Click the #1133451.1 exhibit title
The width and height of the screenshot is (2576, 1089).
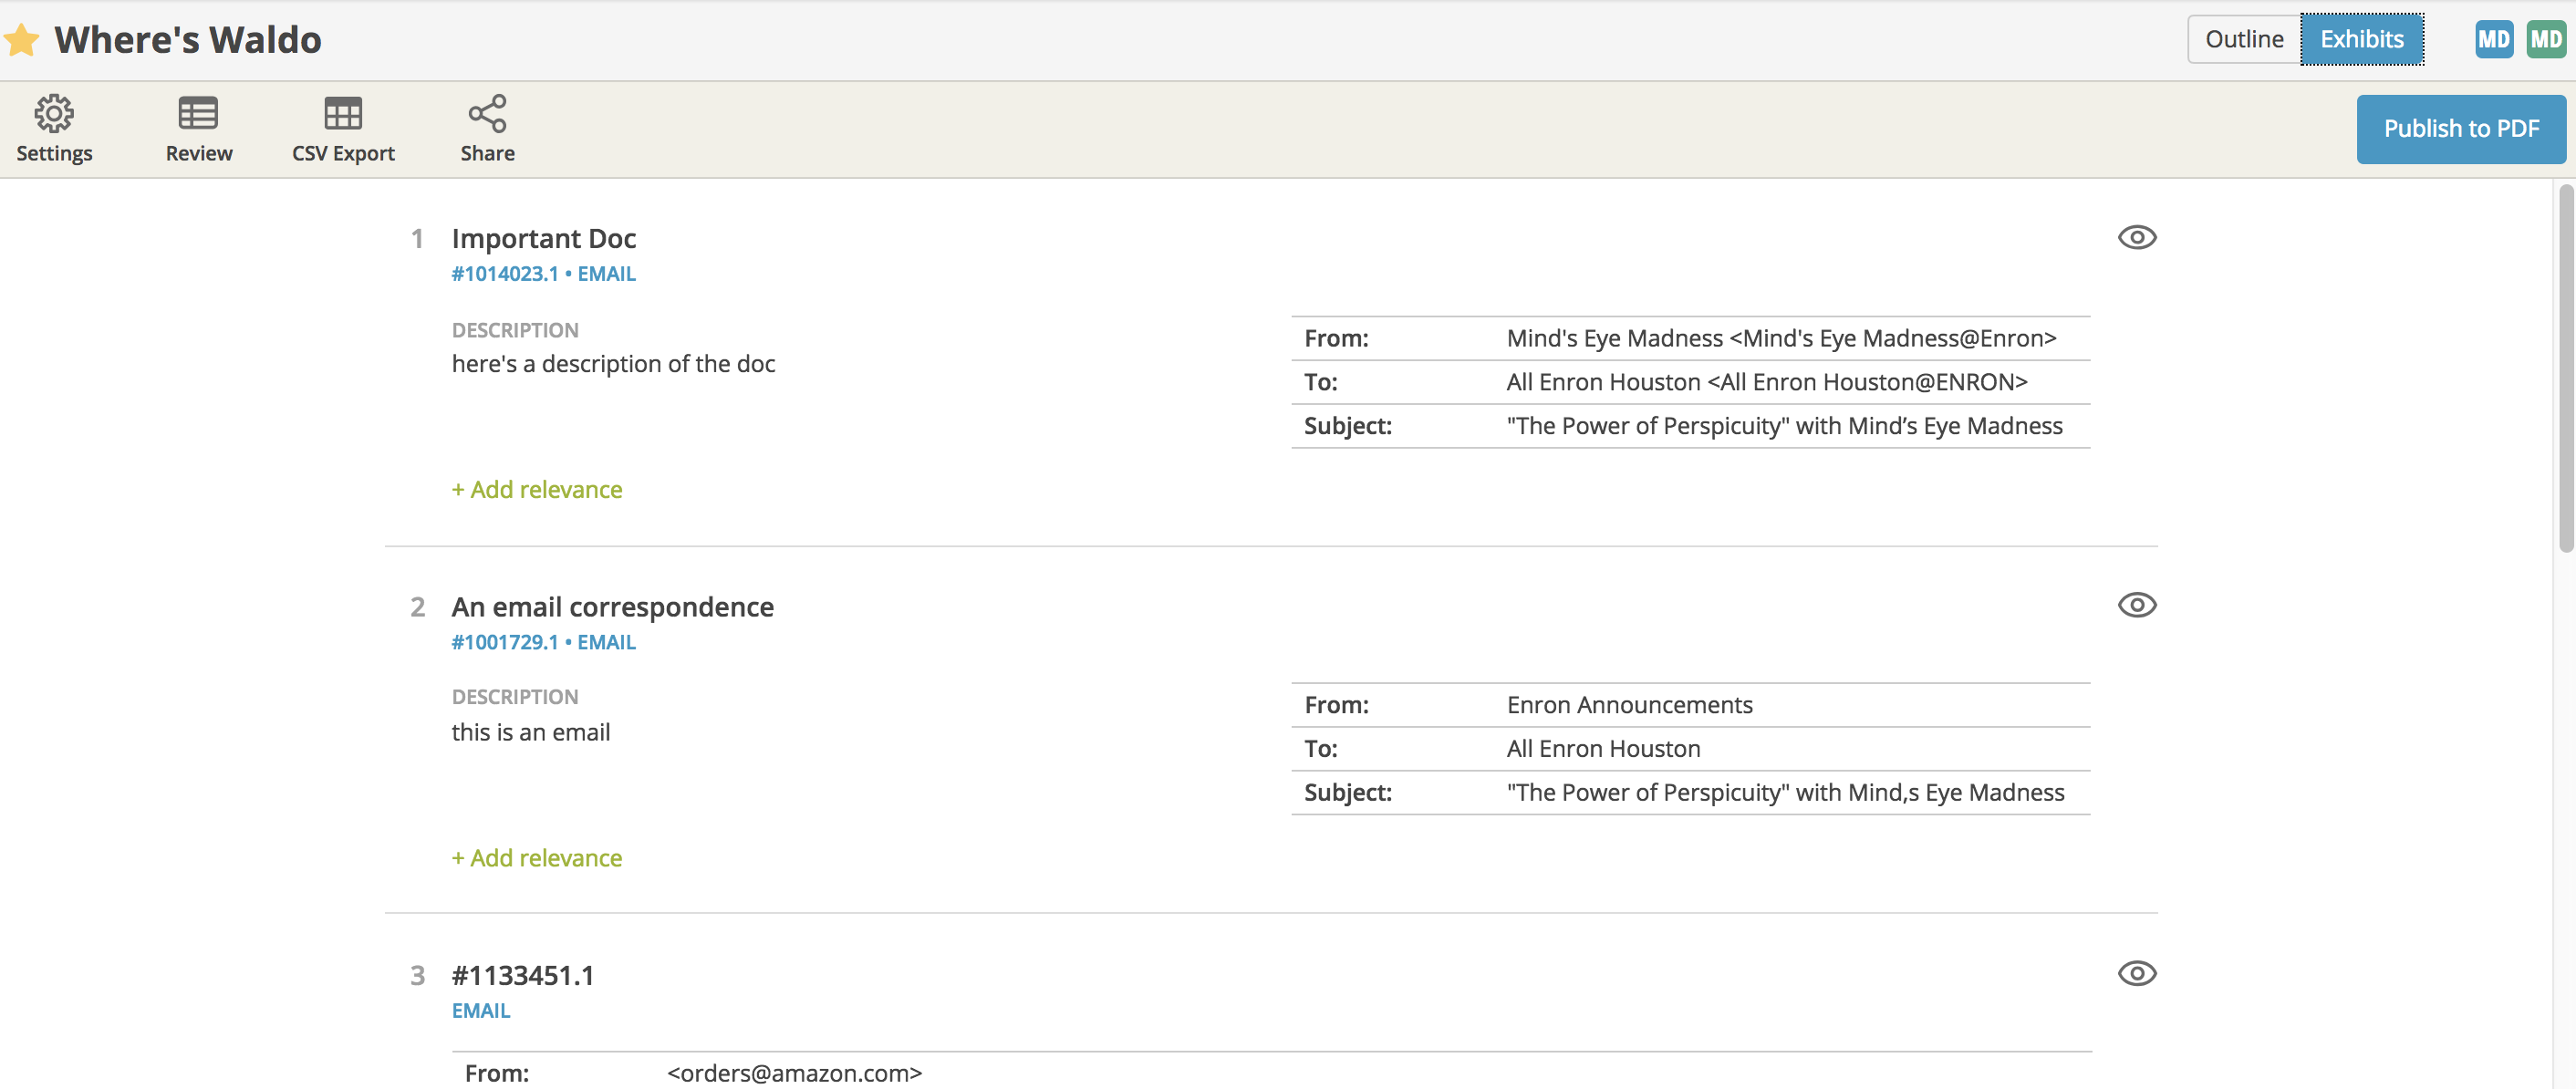tap(523, 975)
